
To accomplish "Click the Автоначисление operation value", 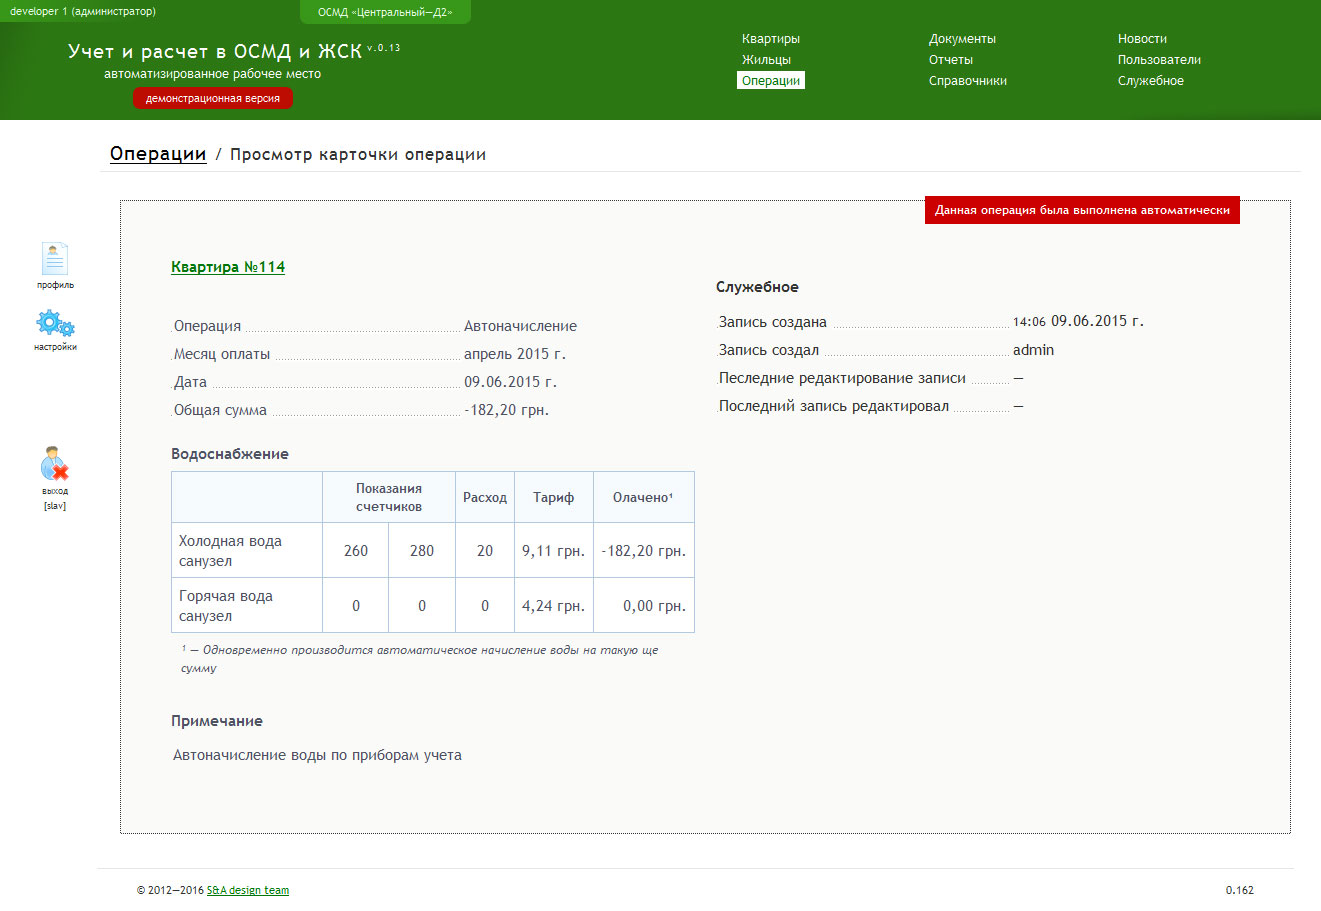I will pos(520,326).
